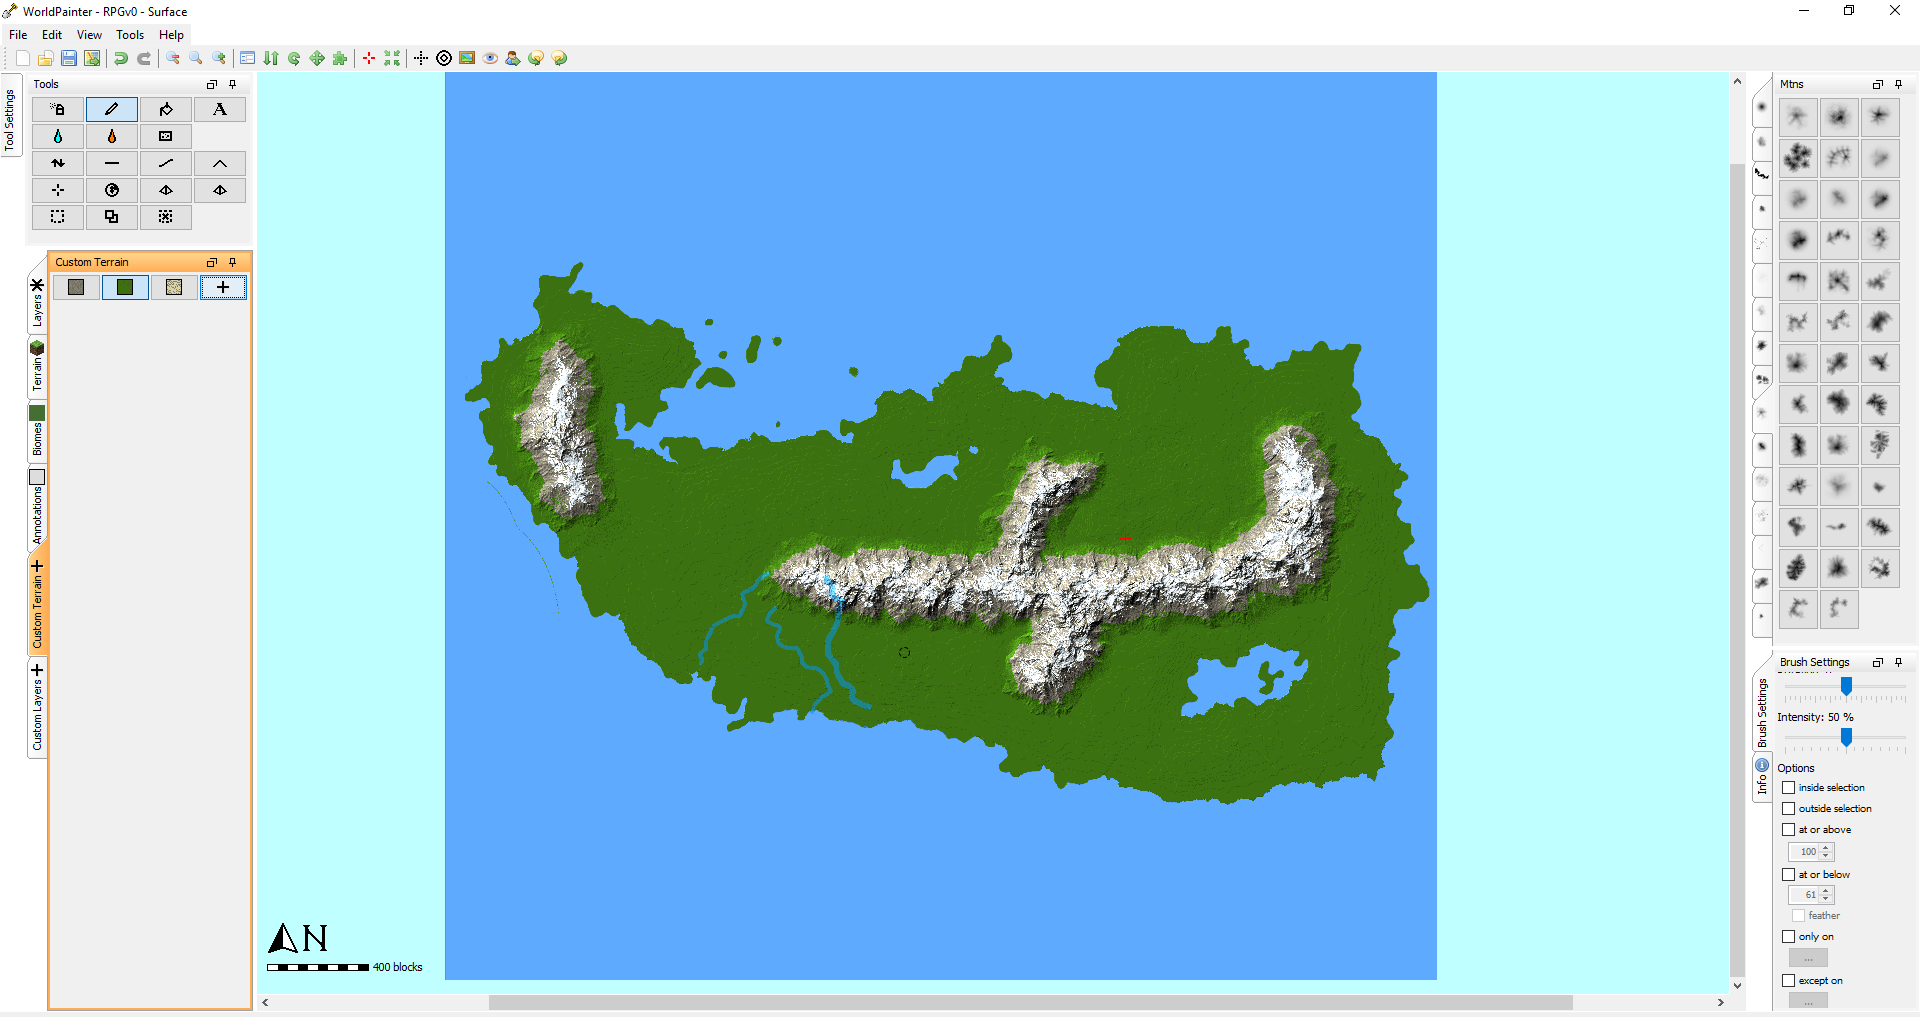Screen dimensions: 1920x1017
Task: Select the sand-textured custom terrain swatch
Action: [174, 288]
